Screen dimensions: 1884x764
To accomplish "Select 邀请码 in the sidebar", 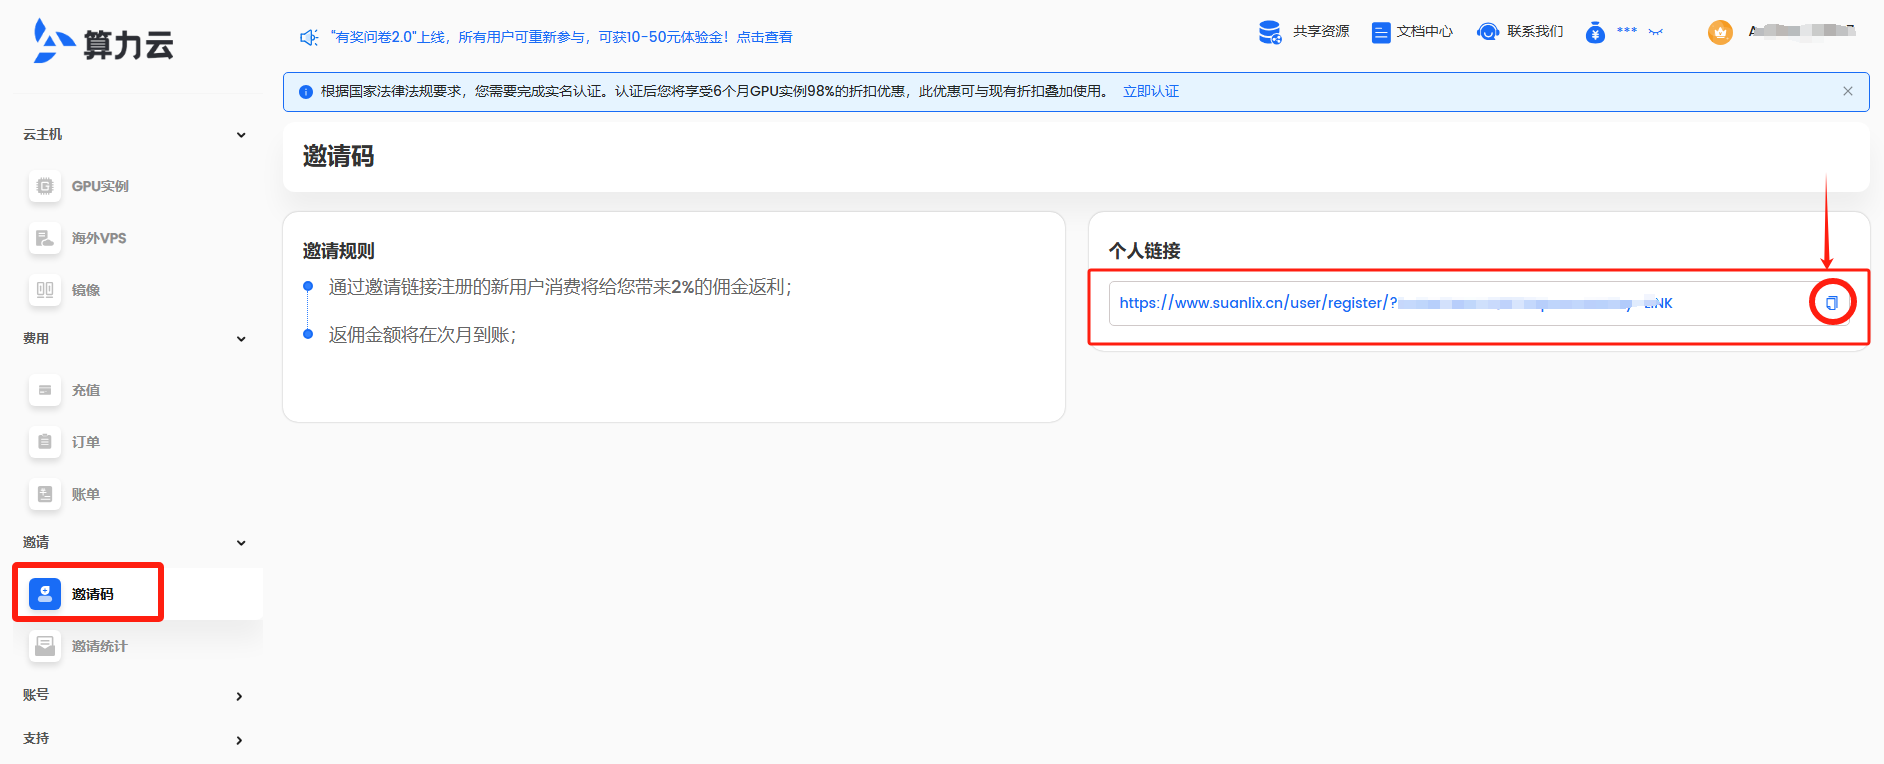I will click(93, 594).
